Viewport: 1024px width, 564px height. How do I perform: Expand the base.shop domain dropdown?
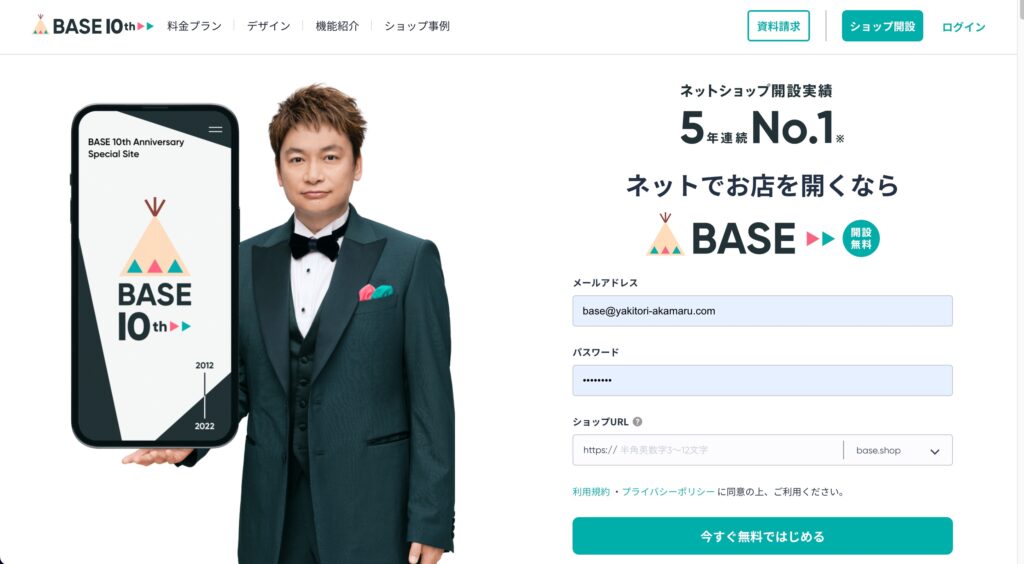pyautogui.click(x=898, y=450)
